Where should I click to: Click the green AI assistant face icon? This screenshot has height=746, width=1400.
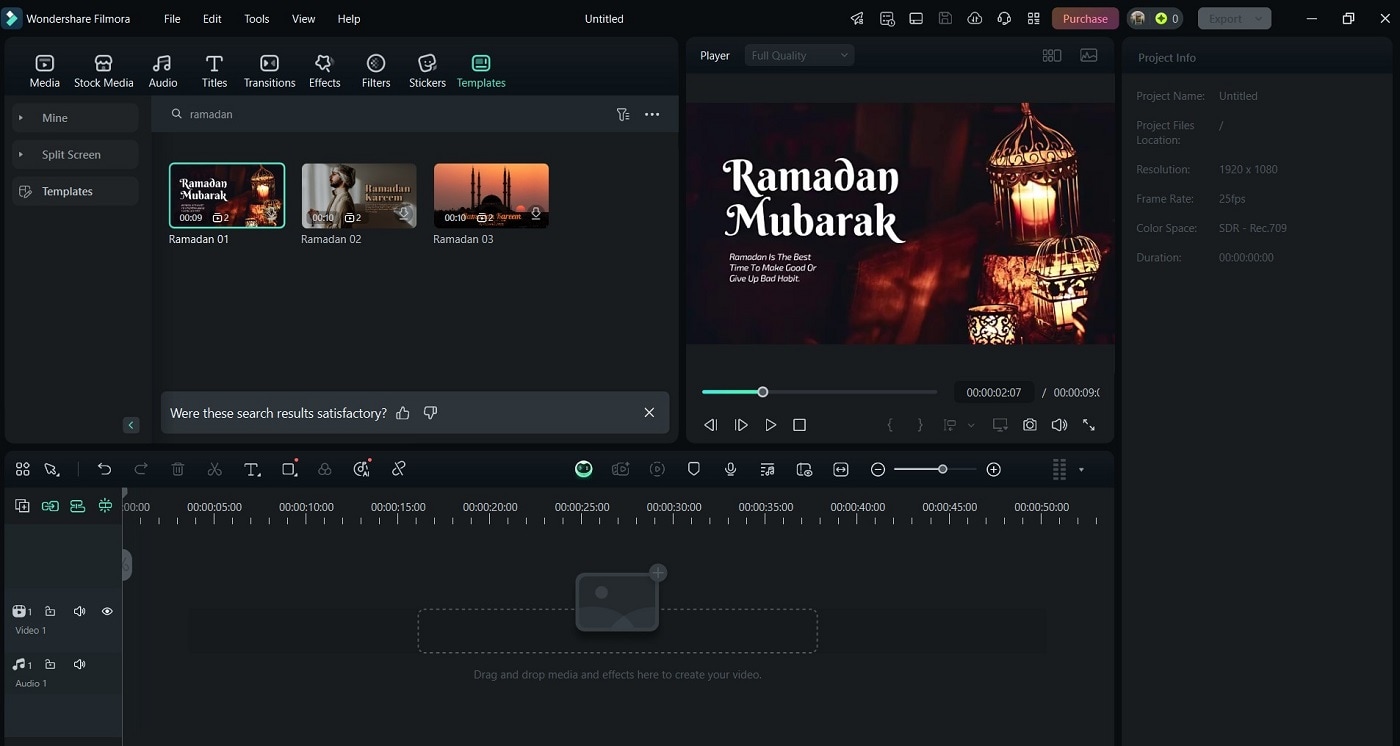(x=584, y=469)
